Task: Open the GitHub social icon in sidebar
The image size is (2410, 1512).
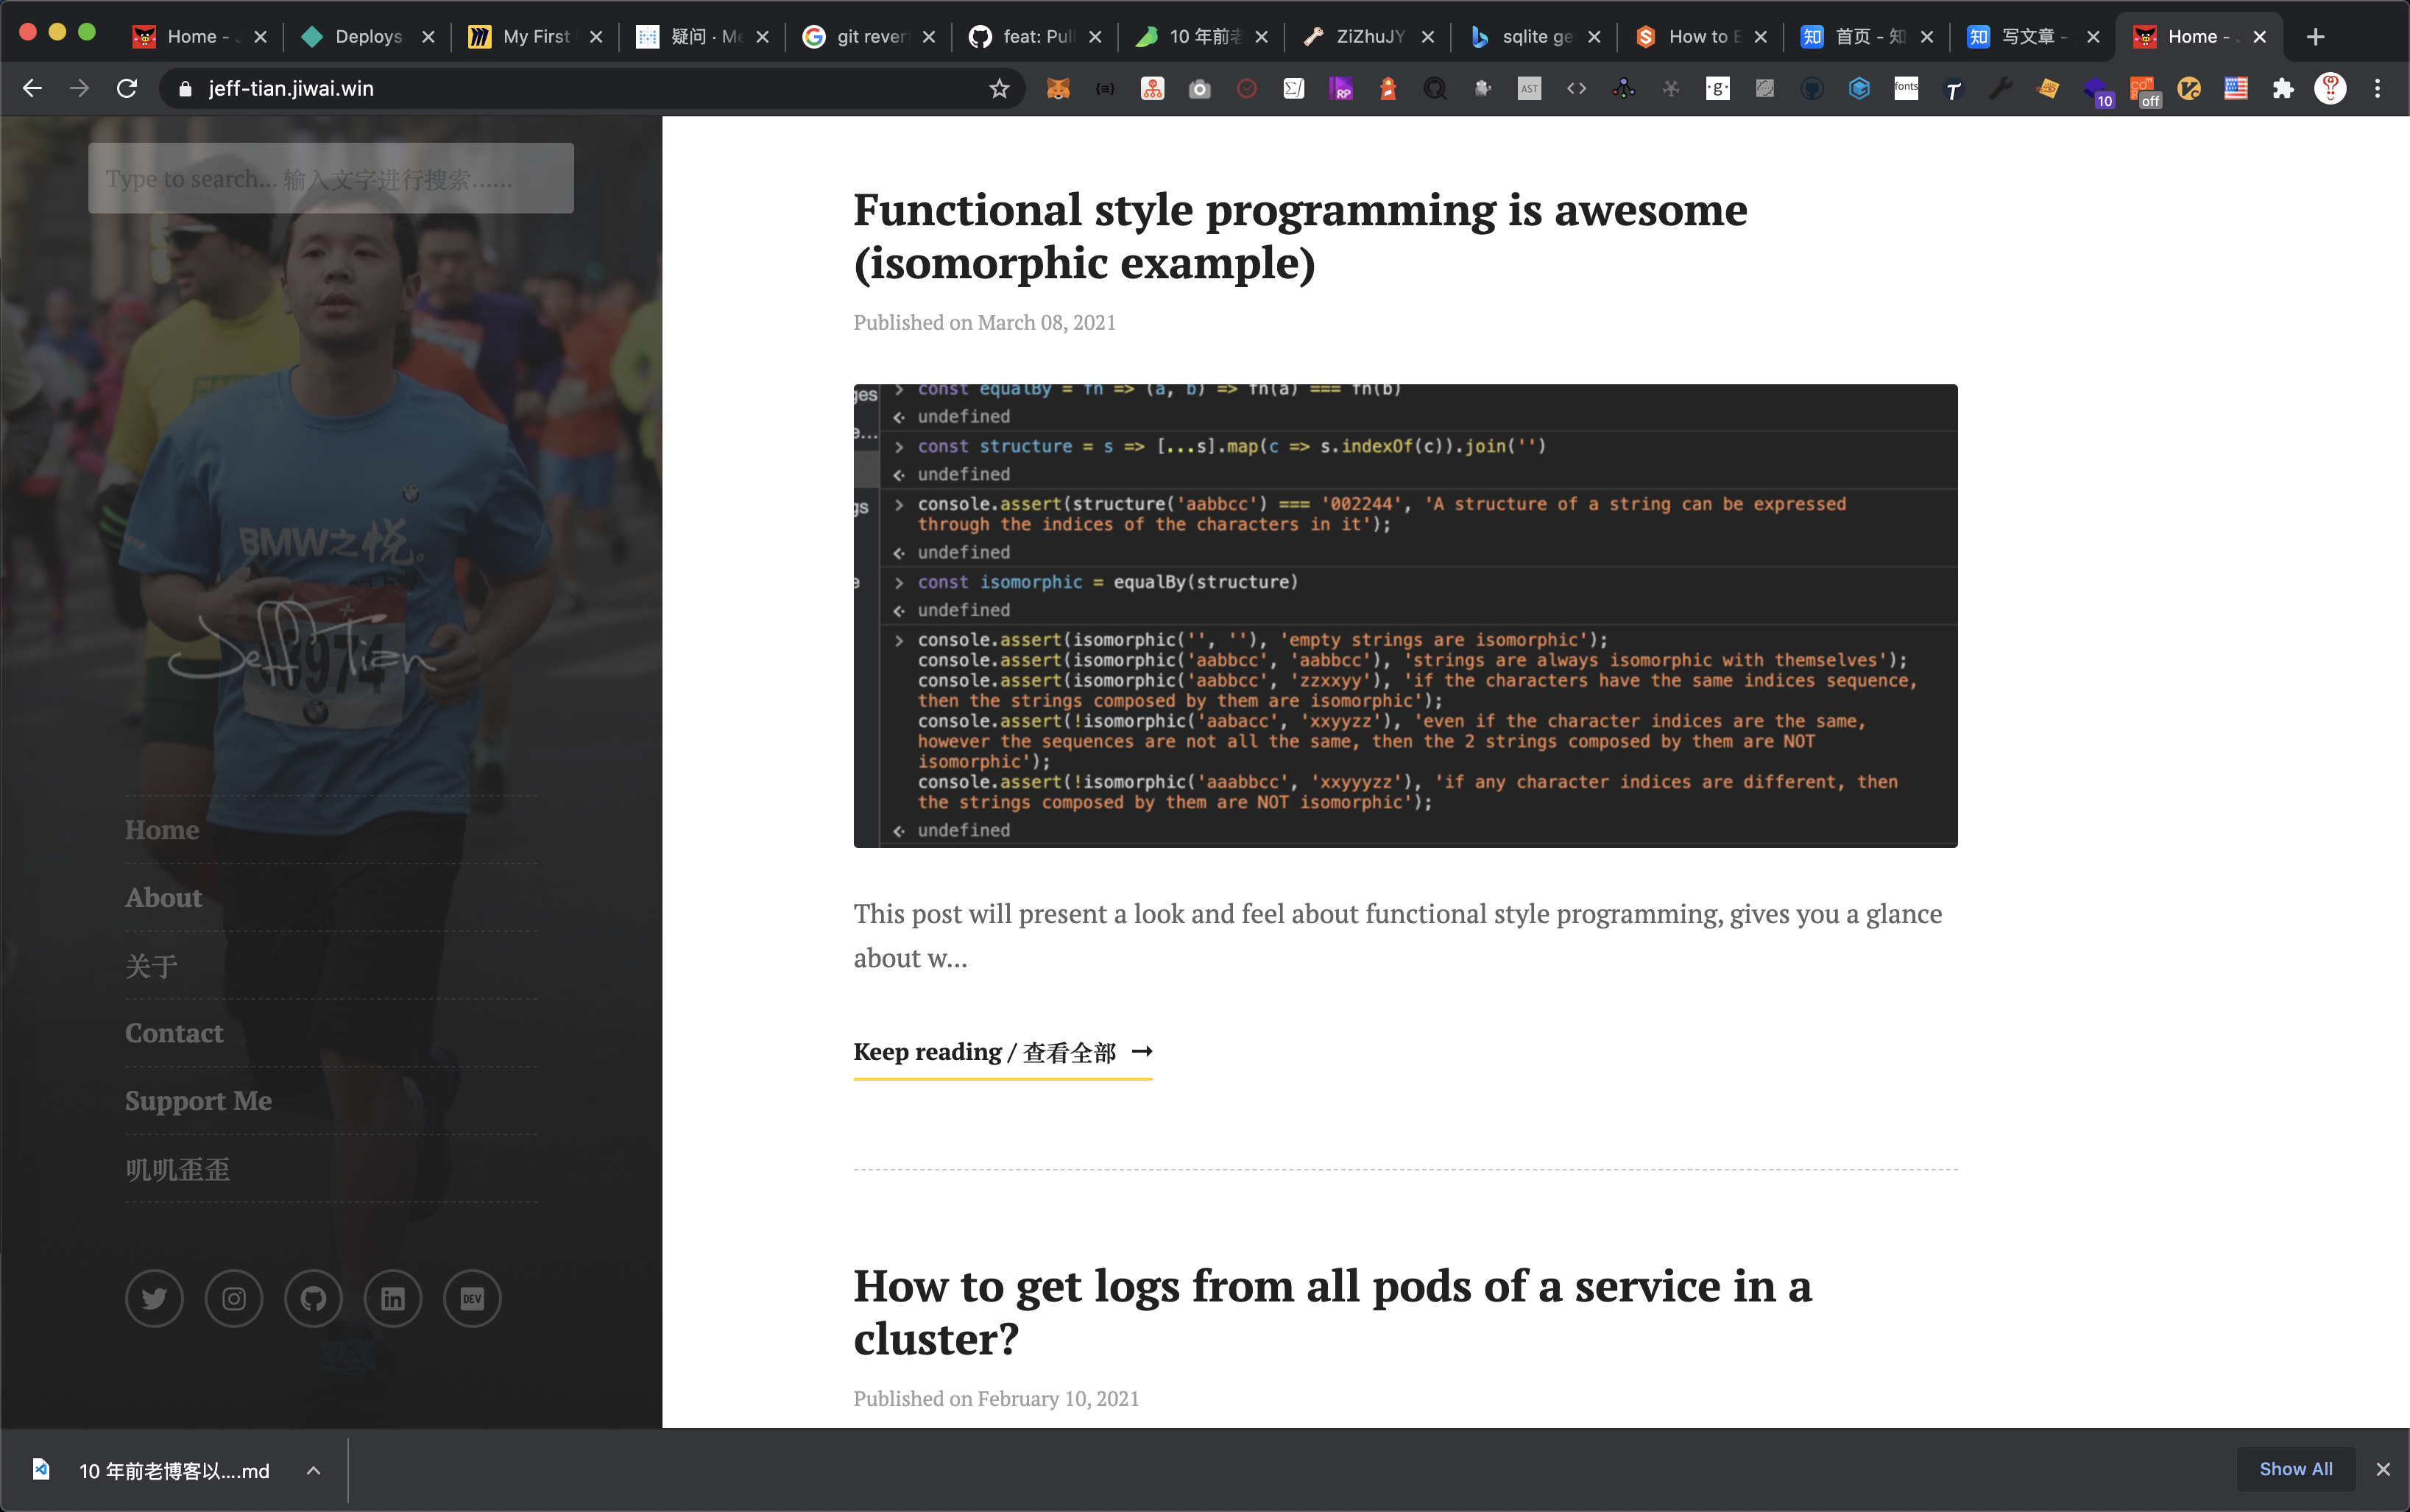Action: coord(313,1298)
